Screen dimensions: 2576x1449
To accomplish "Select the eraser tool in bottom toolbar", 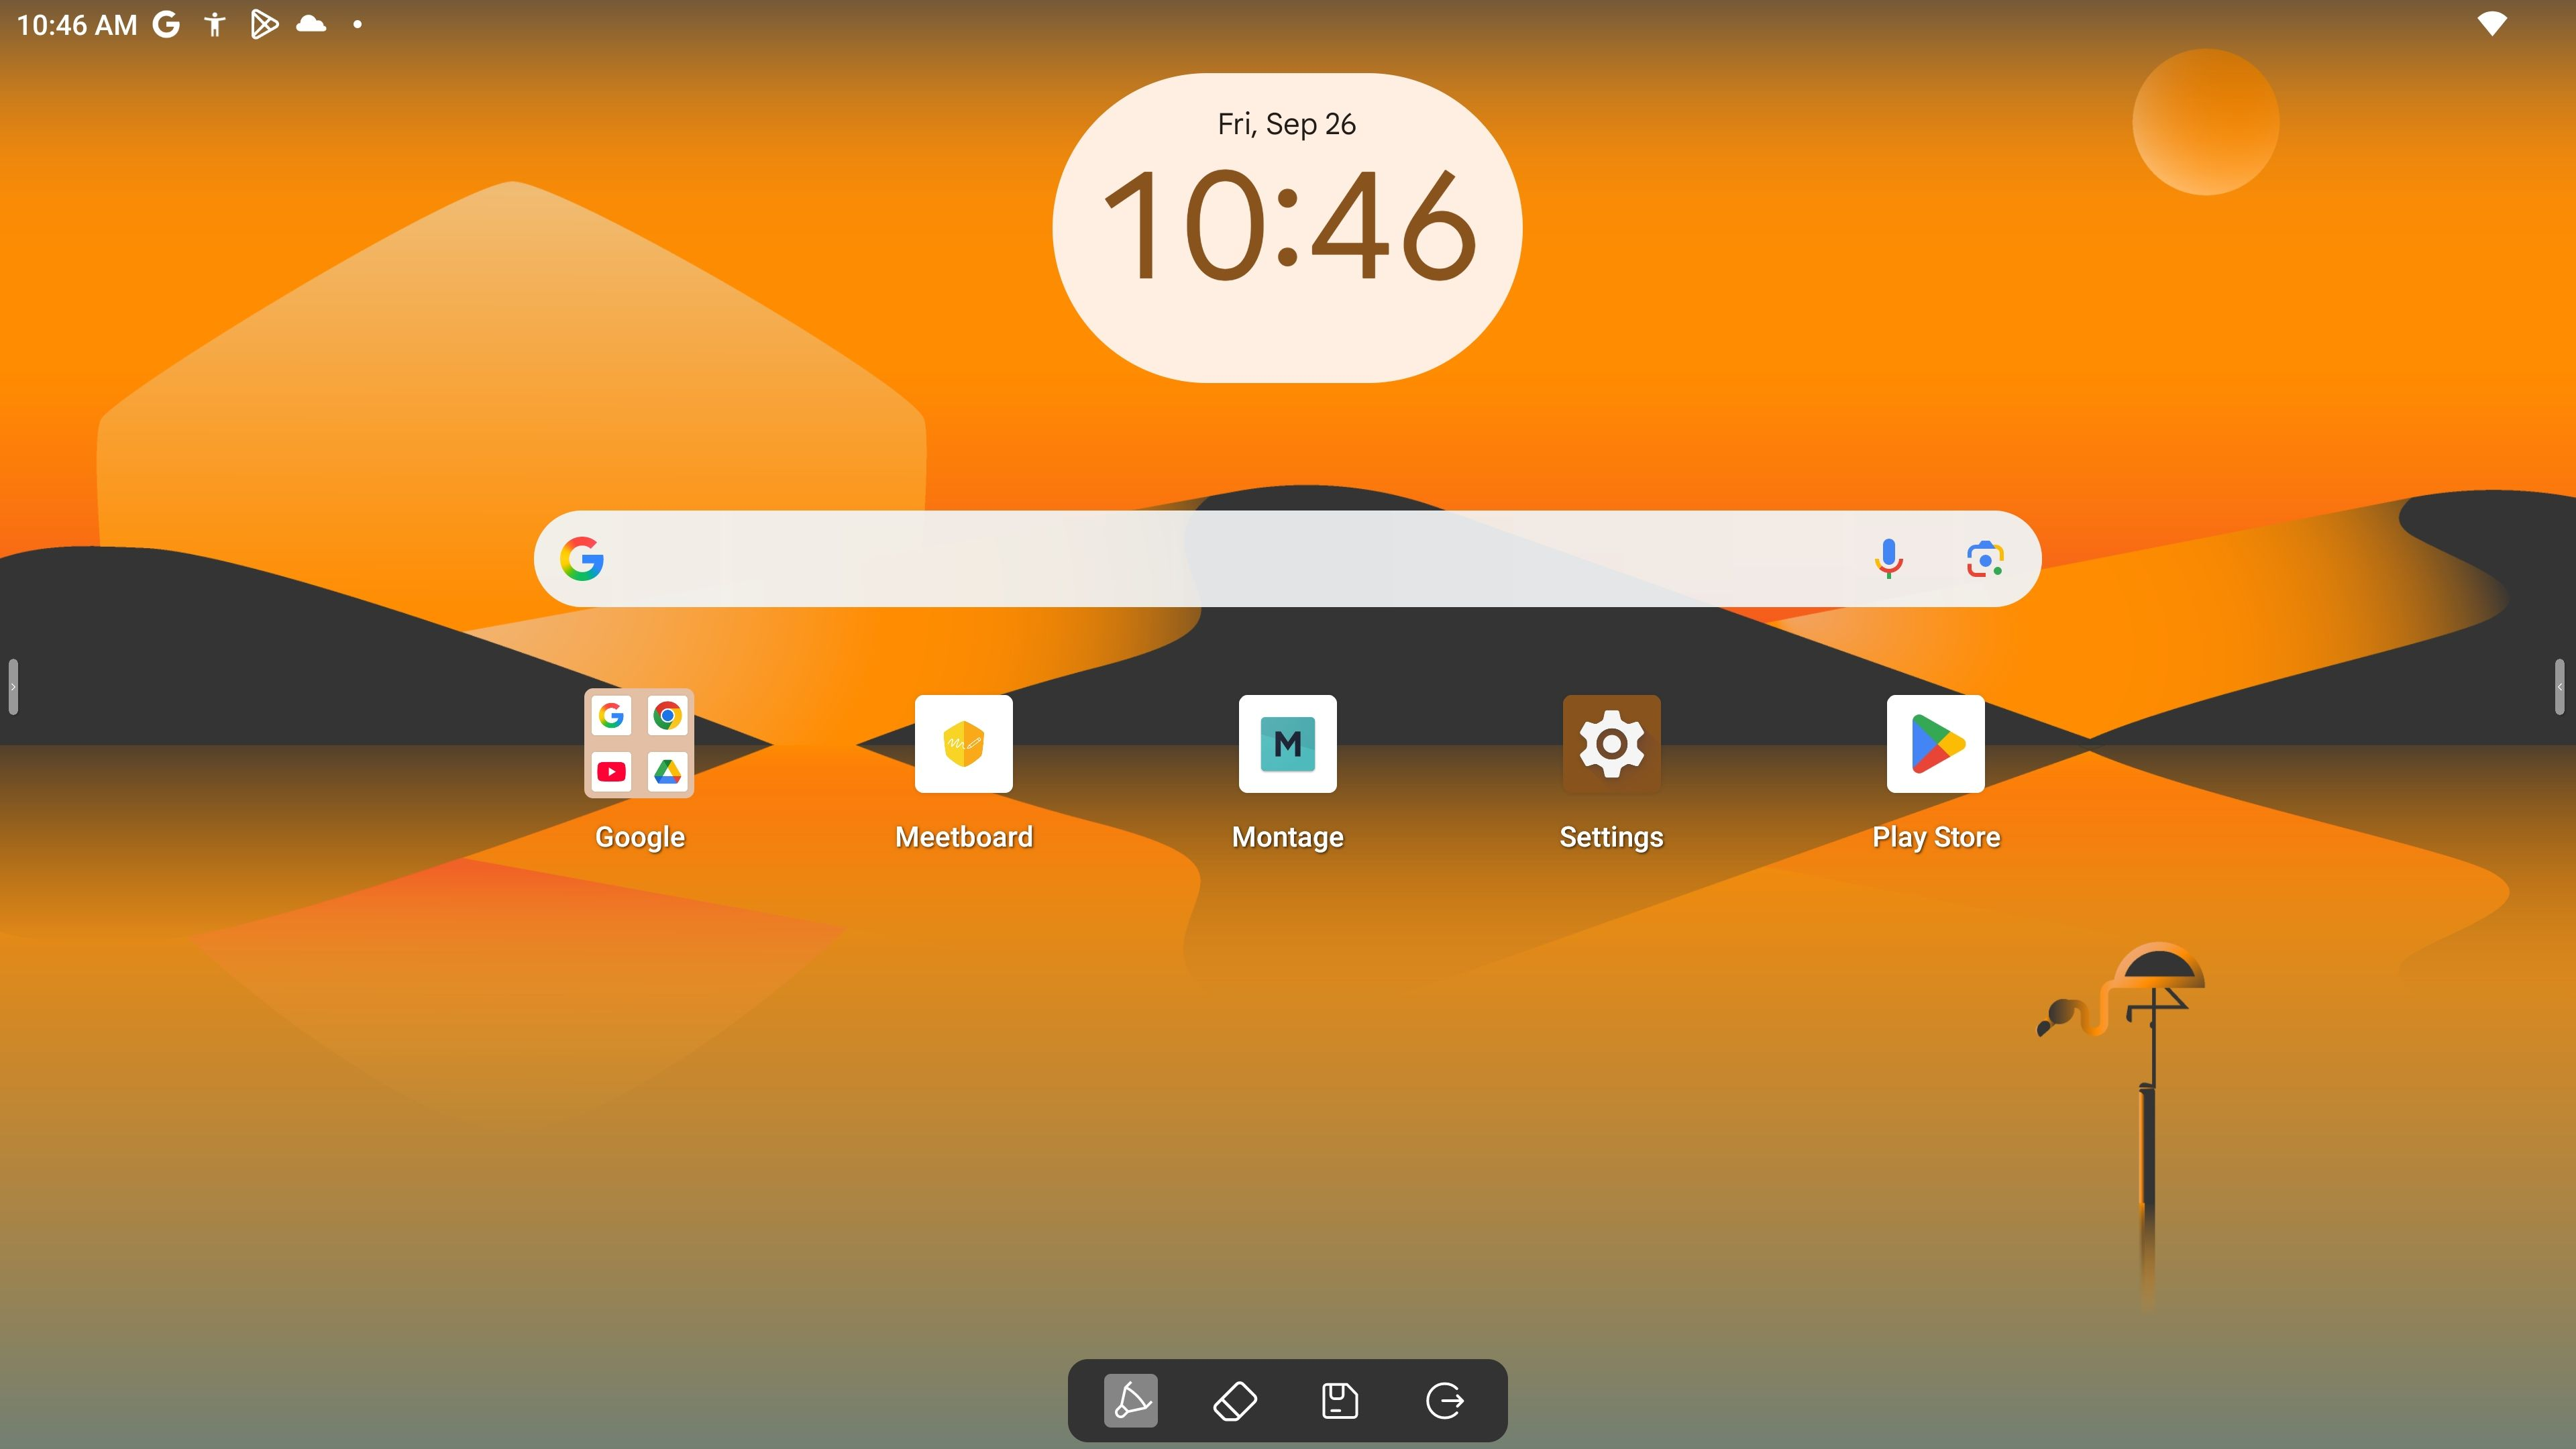I will tap(1235, 1400).
